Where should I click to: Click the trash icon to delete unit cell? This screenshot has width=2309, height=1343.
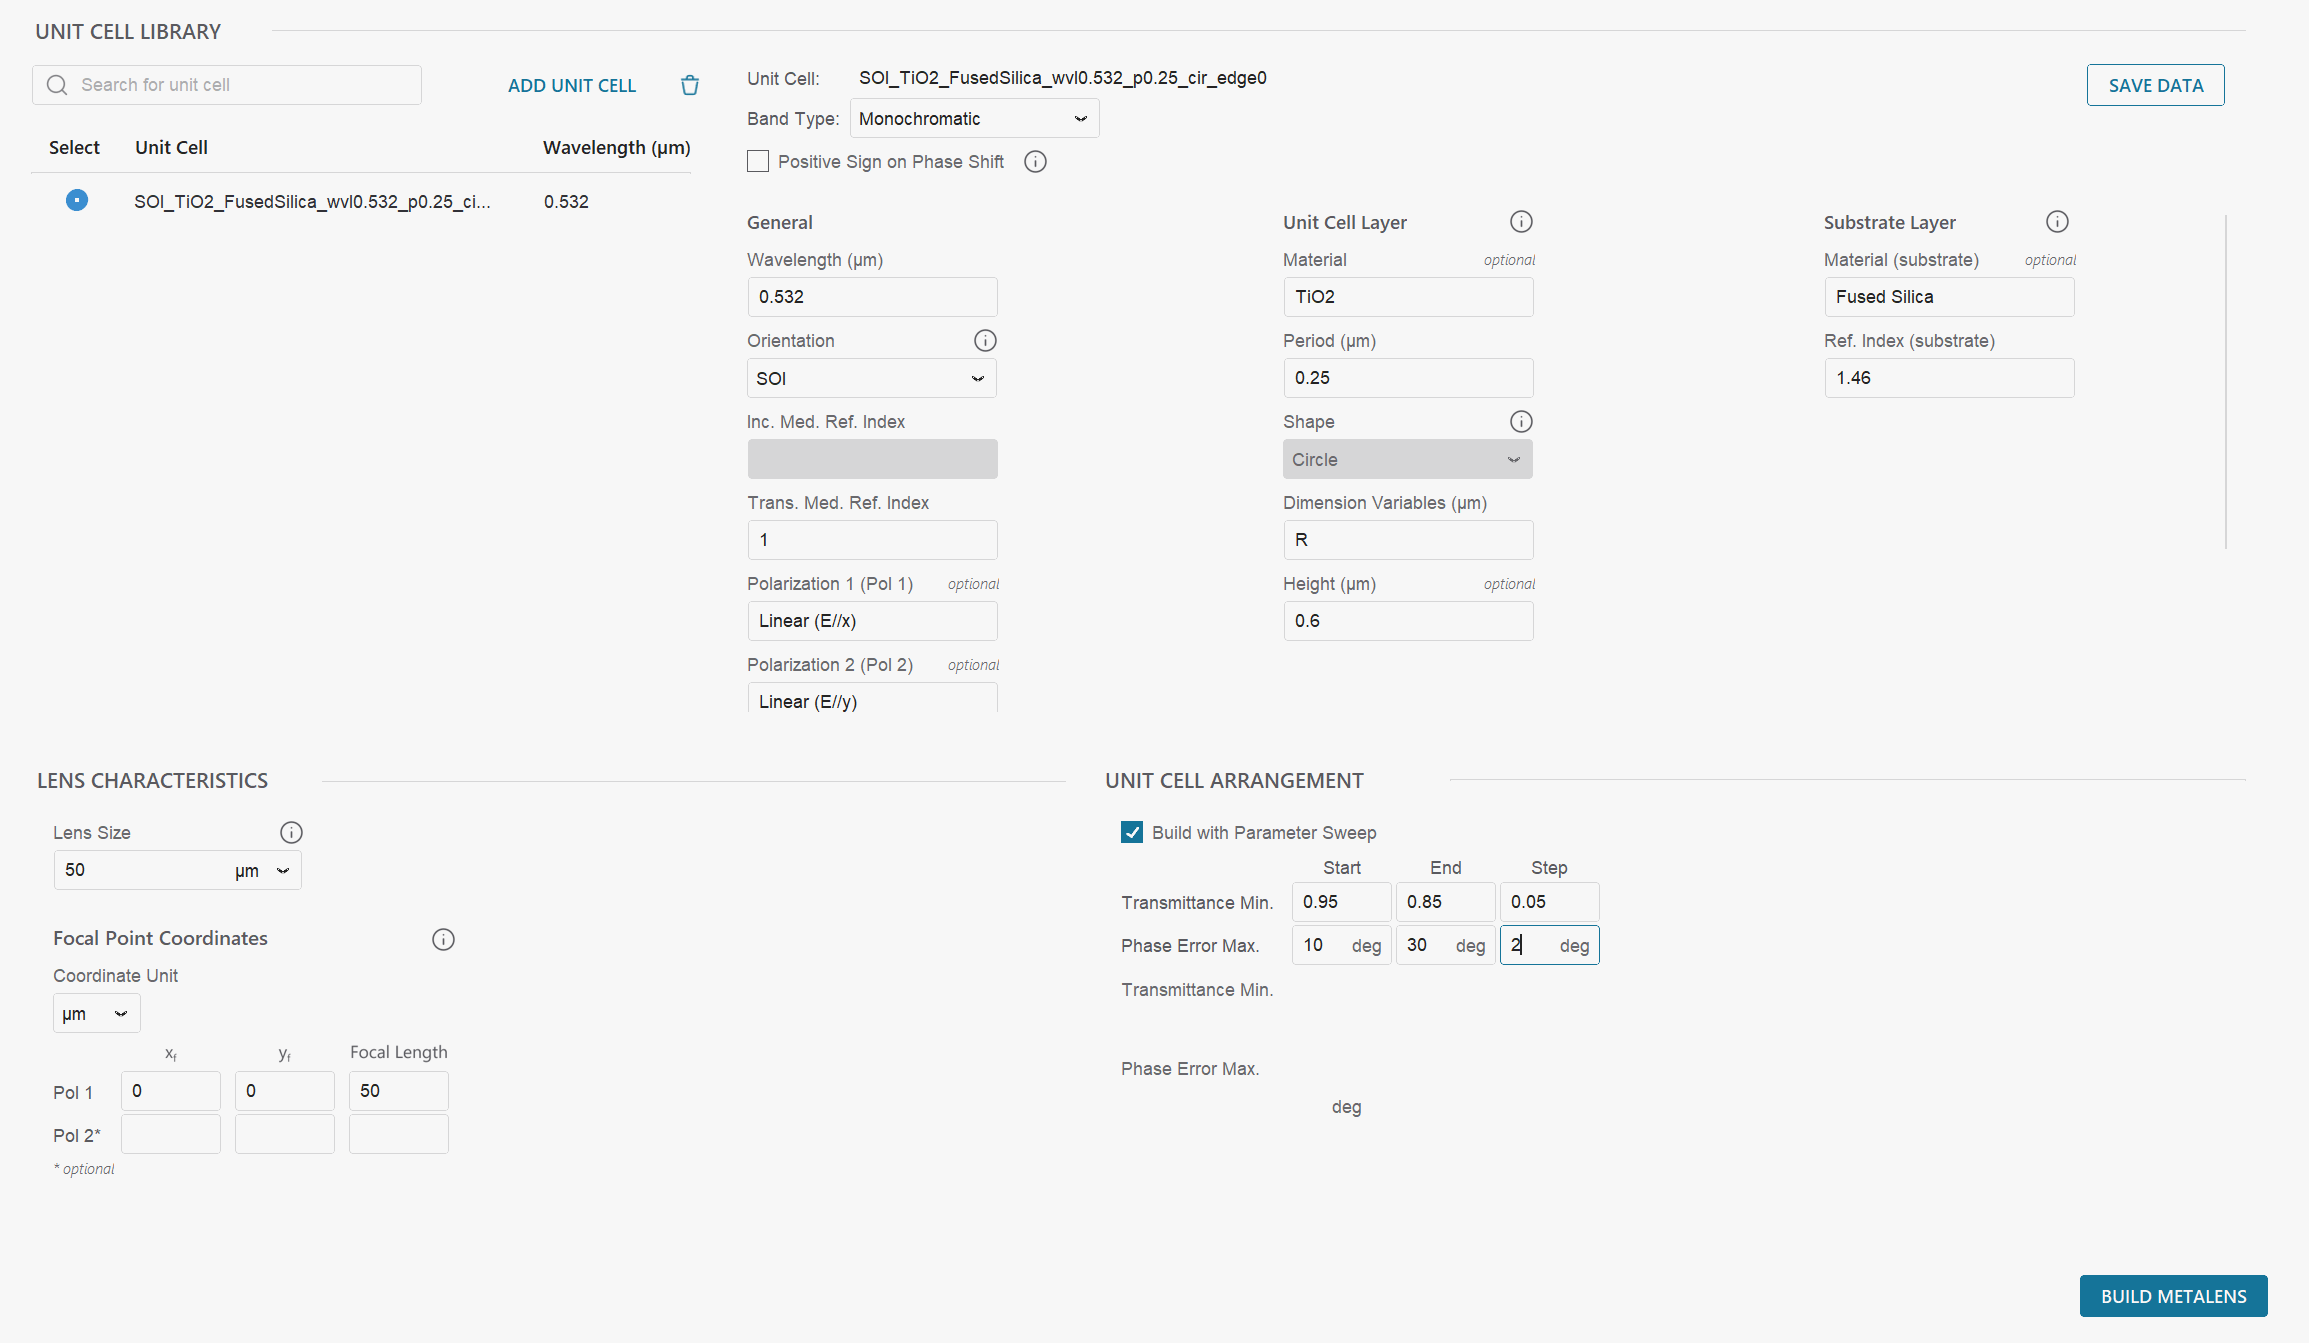pyautogui.click(x=690, y=85)
